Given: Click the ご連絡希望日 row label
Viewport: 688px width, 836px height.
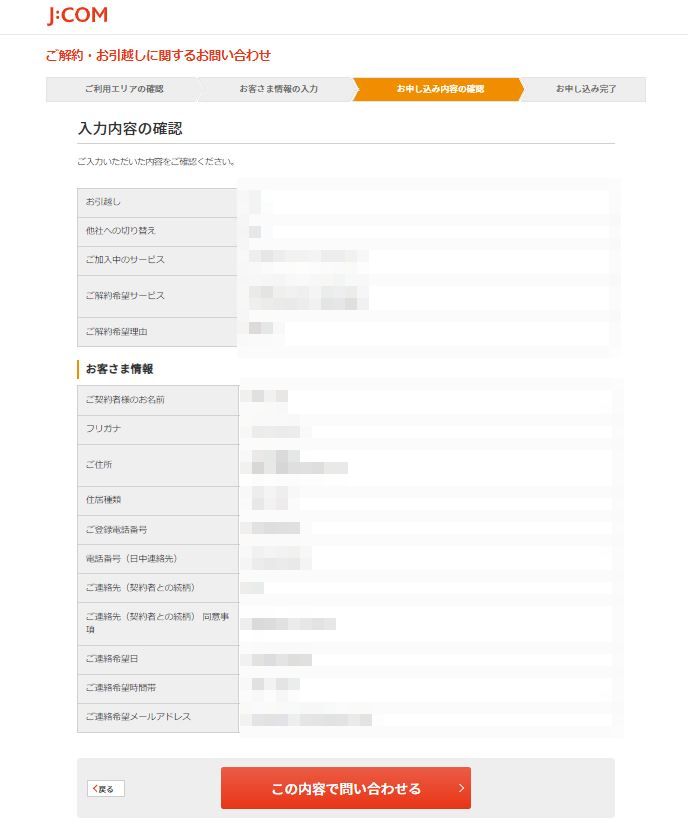Looking at the screenshot, I should coord(113,659).
